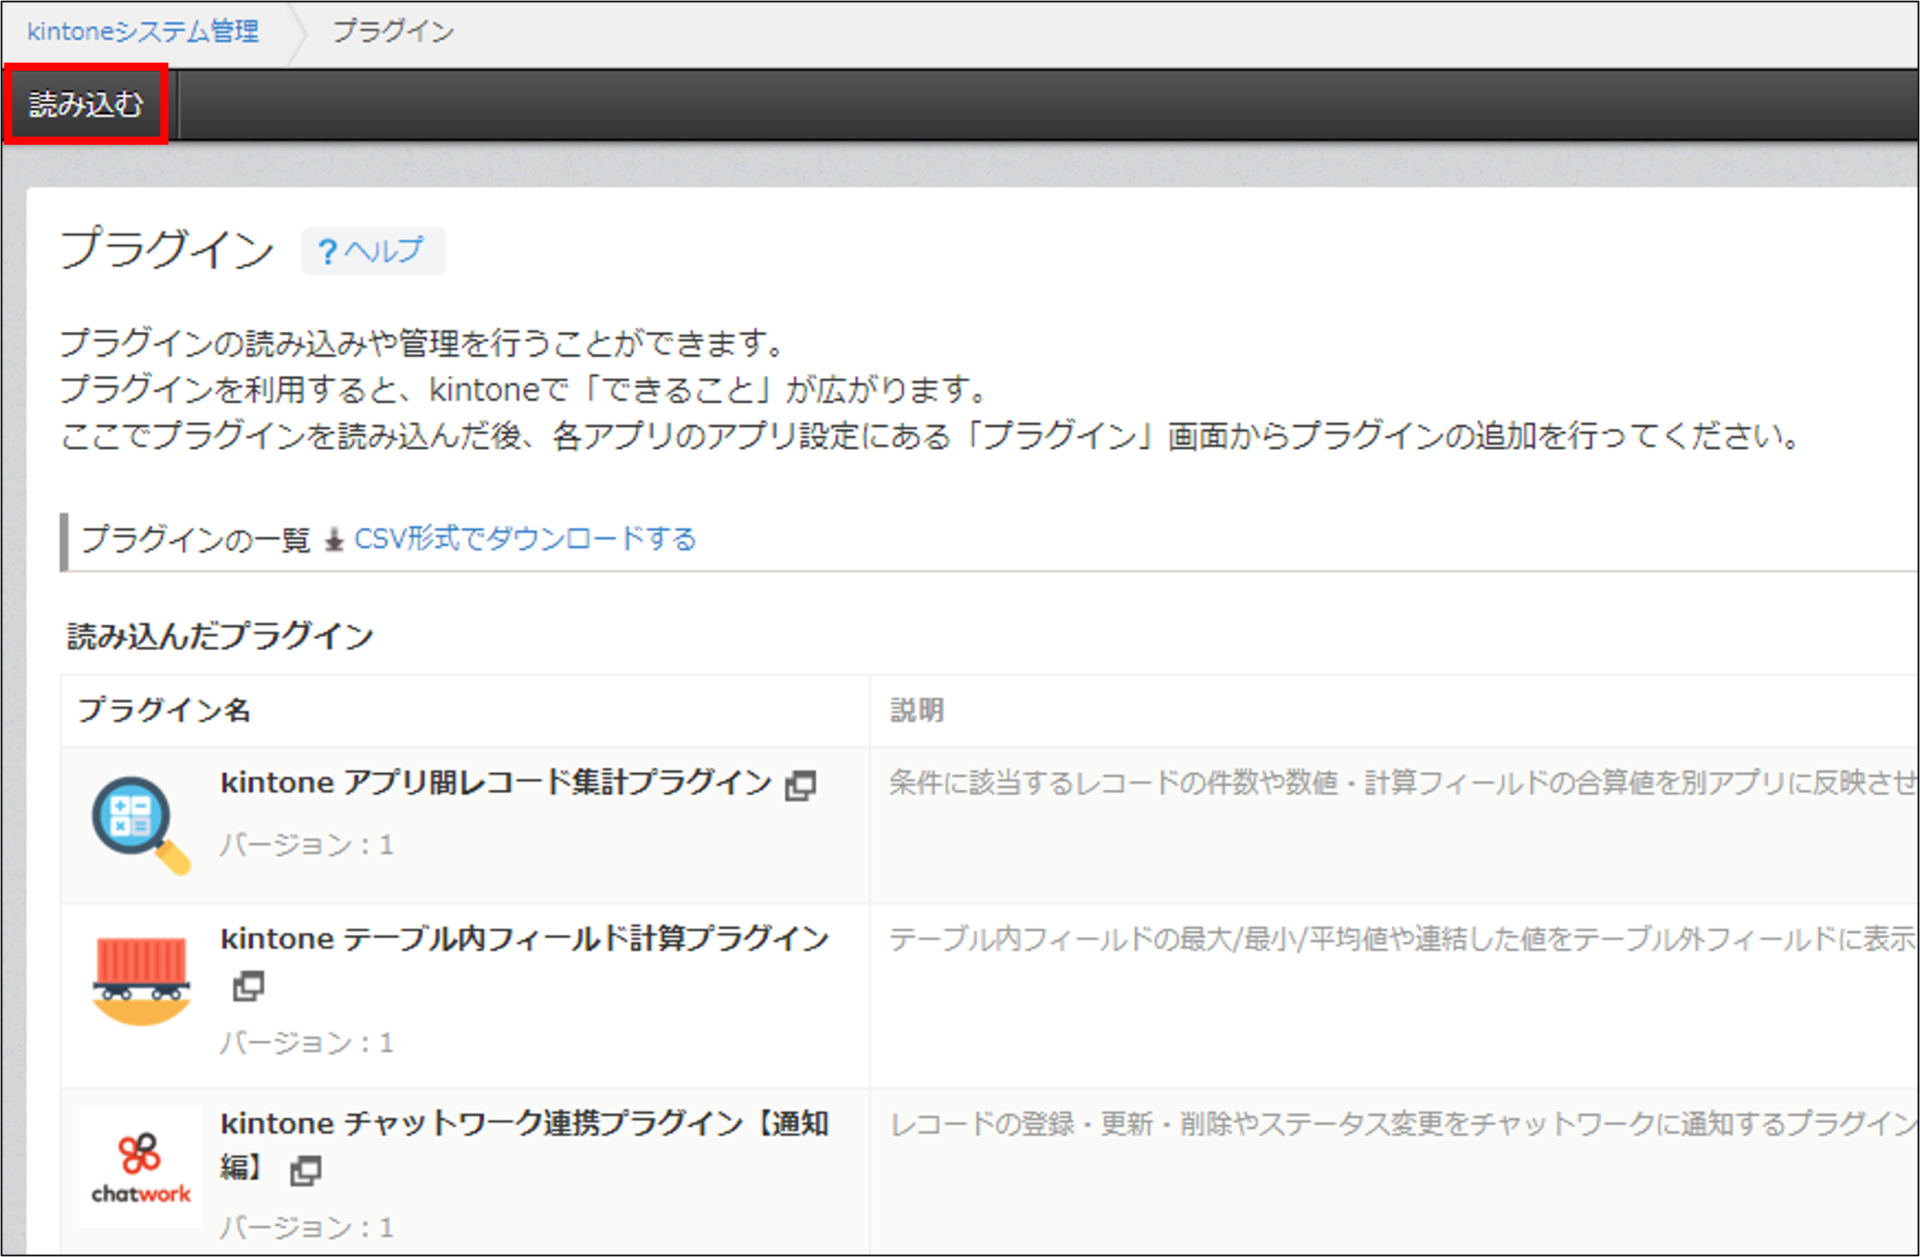Open the kintone テーブル内フィールド計算プラグイン name
Screen dimensions: 1920x1257
[x=524, y=938]
